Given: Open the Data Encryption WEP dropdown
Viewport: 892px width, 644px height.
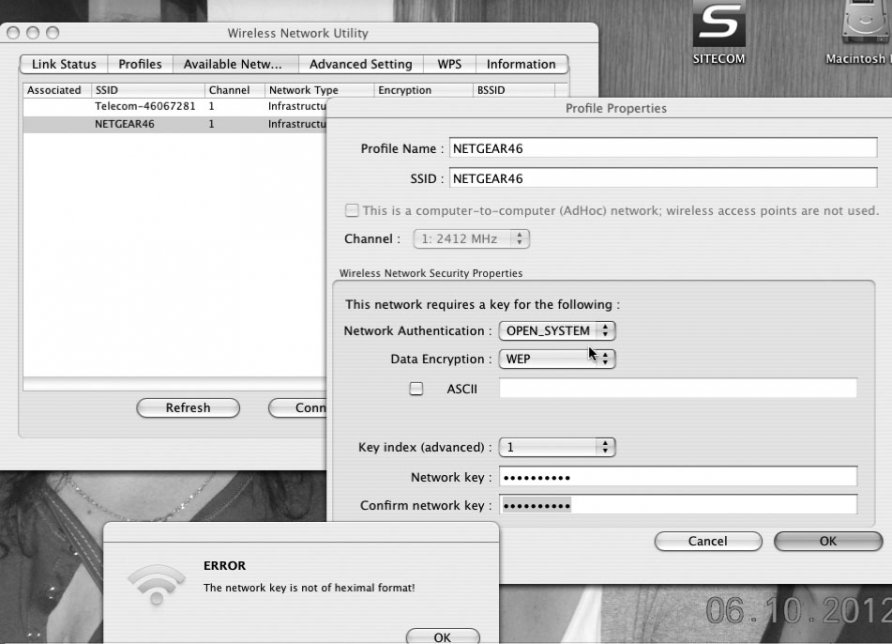Looking at the screenshot, I should coord(557,359).
